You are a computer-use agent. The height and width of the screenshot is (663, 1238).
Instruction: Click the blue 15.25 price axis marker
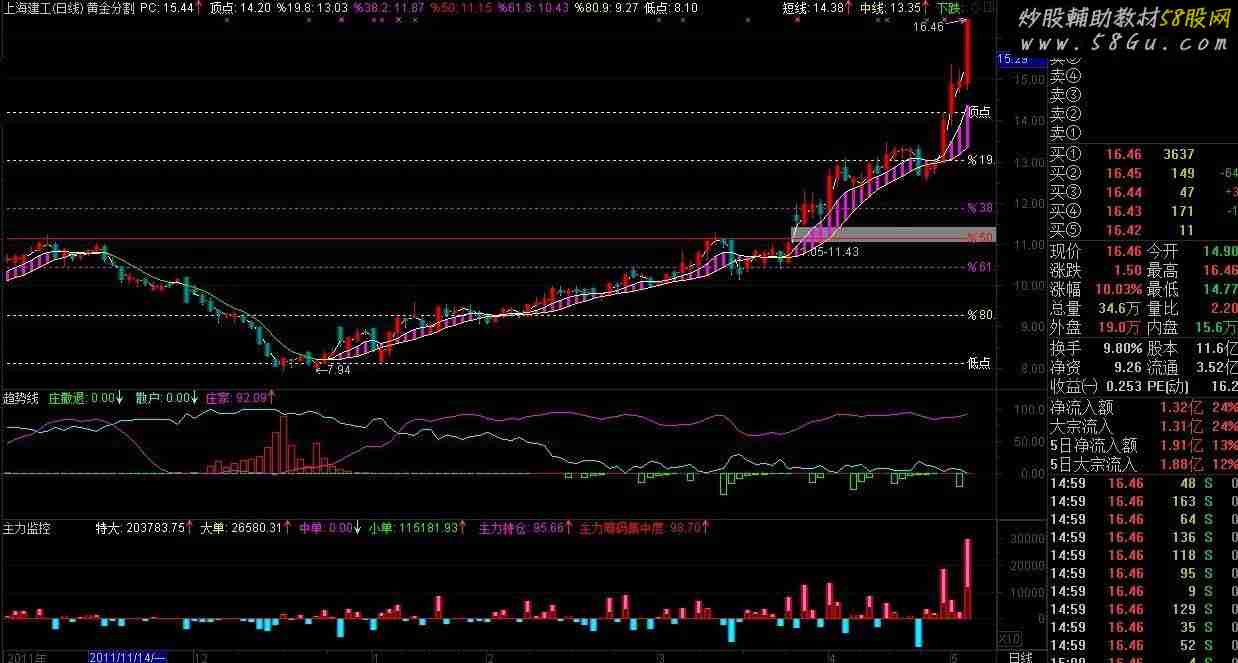point(1013,60)
